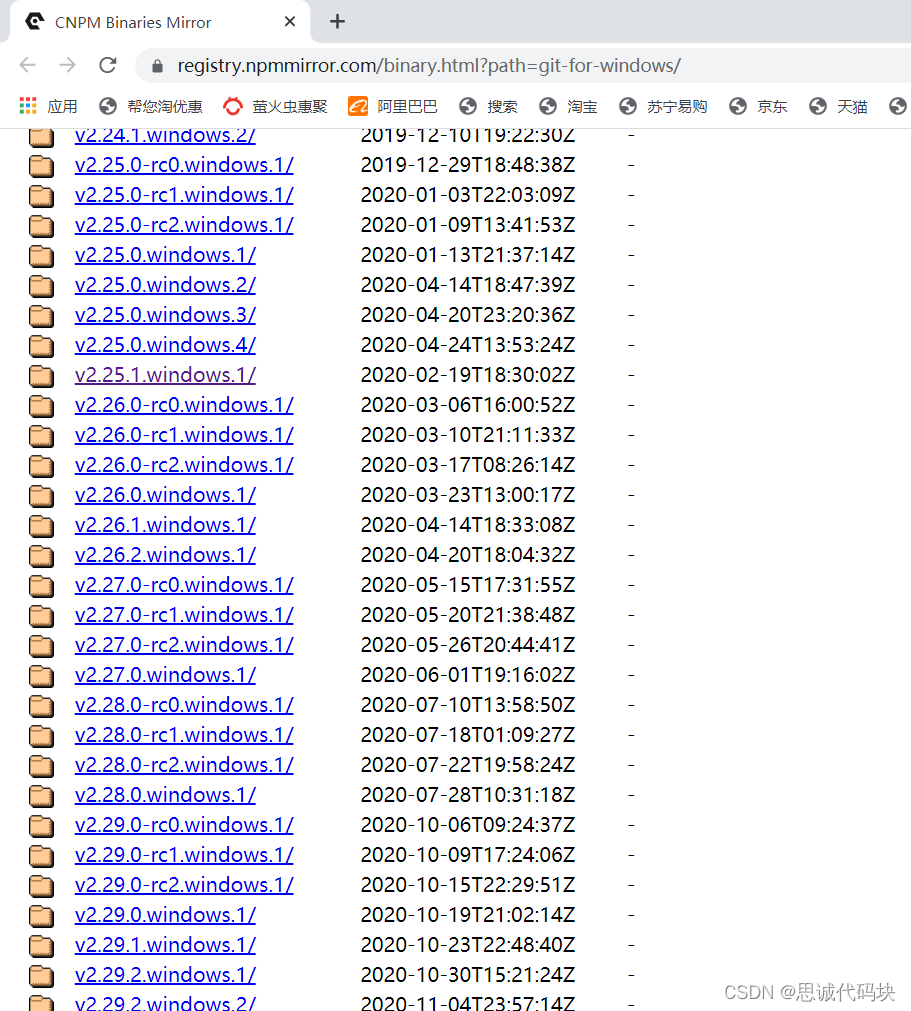
Task: Open v2.28.0-rc2.windows.1/ folder link
Action: pos(184,765)
